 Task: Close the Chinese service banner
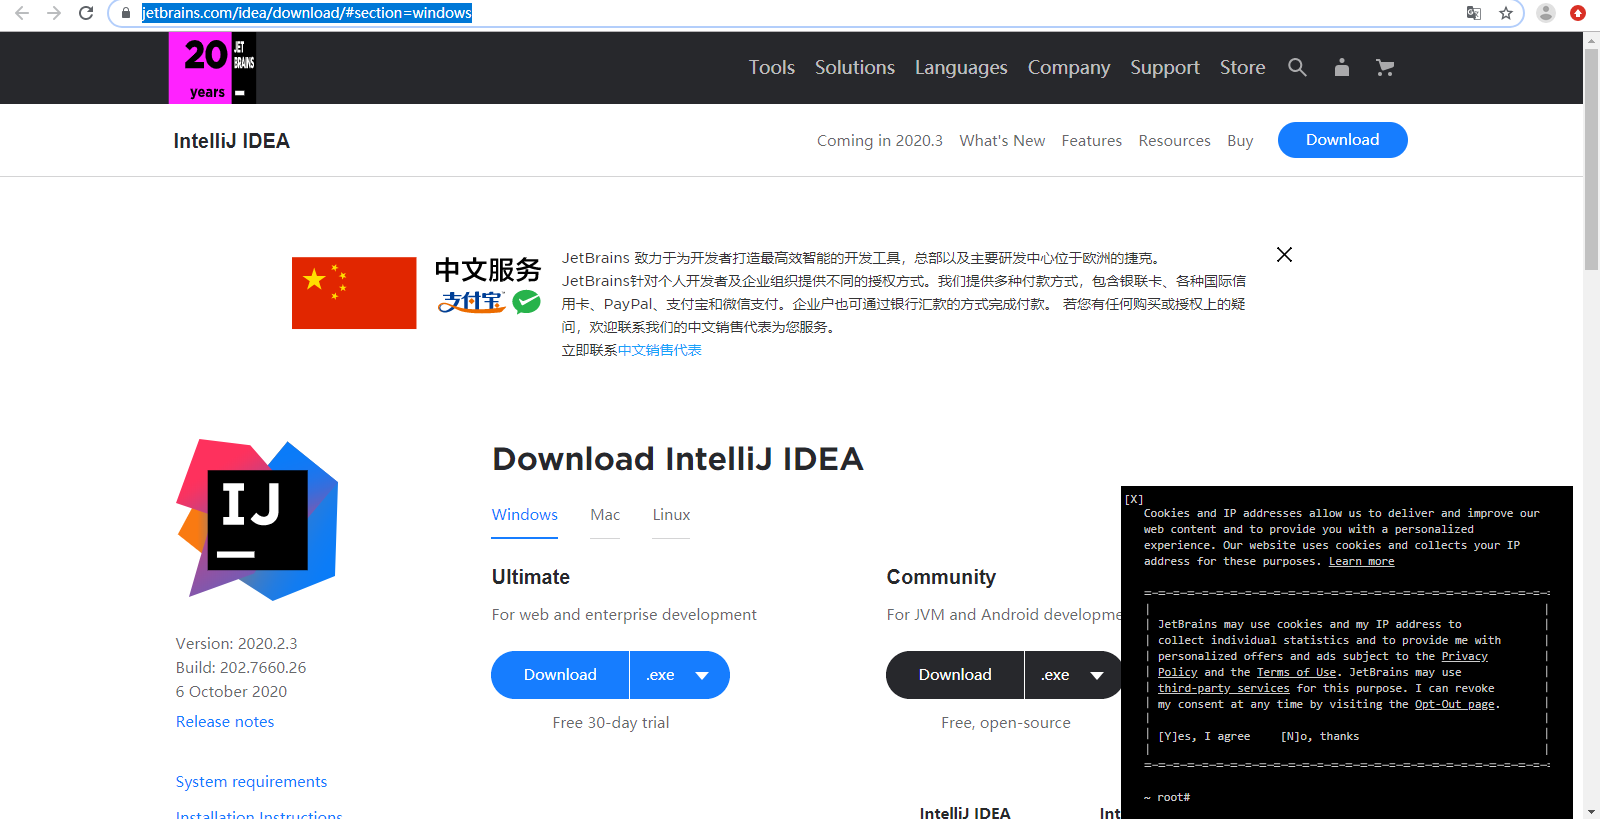tap(1285, 255)
